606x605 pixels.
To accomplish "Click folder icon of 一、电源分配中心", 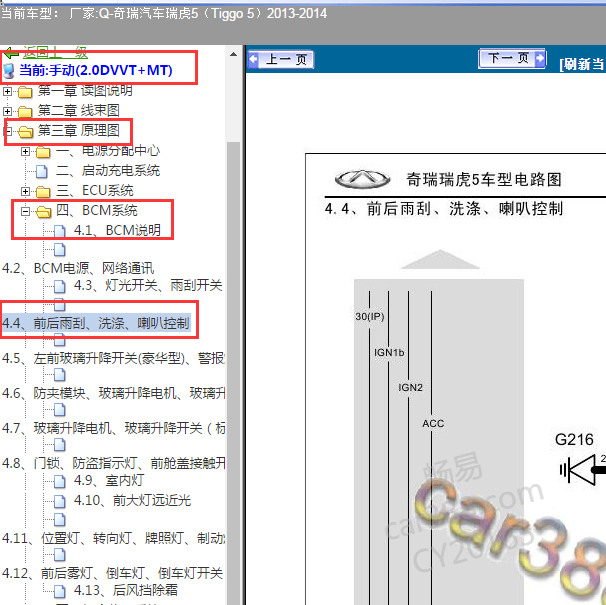I will [43, 152].
